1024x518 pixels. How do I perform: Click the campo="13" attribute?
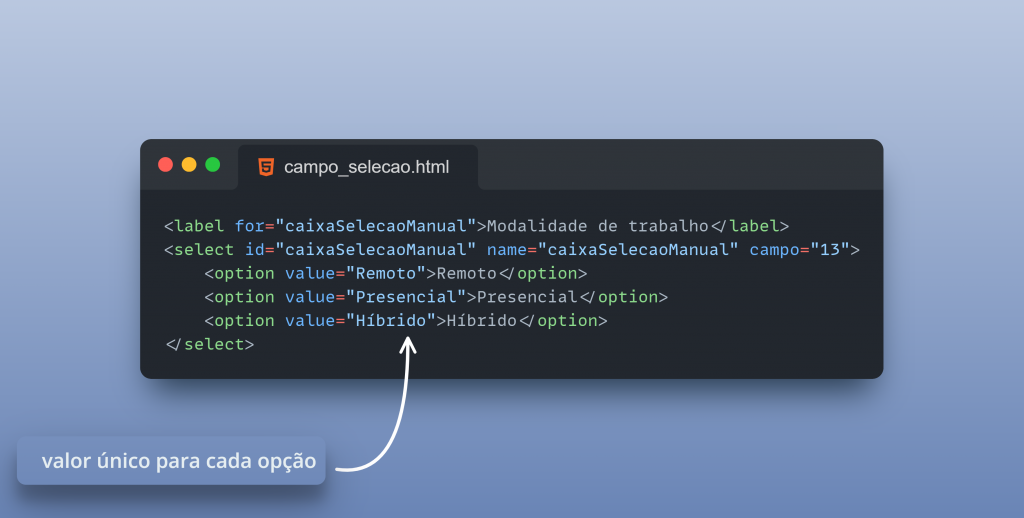point(799,250)
